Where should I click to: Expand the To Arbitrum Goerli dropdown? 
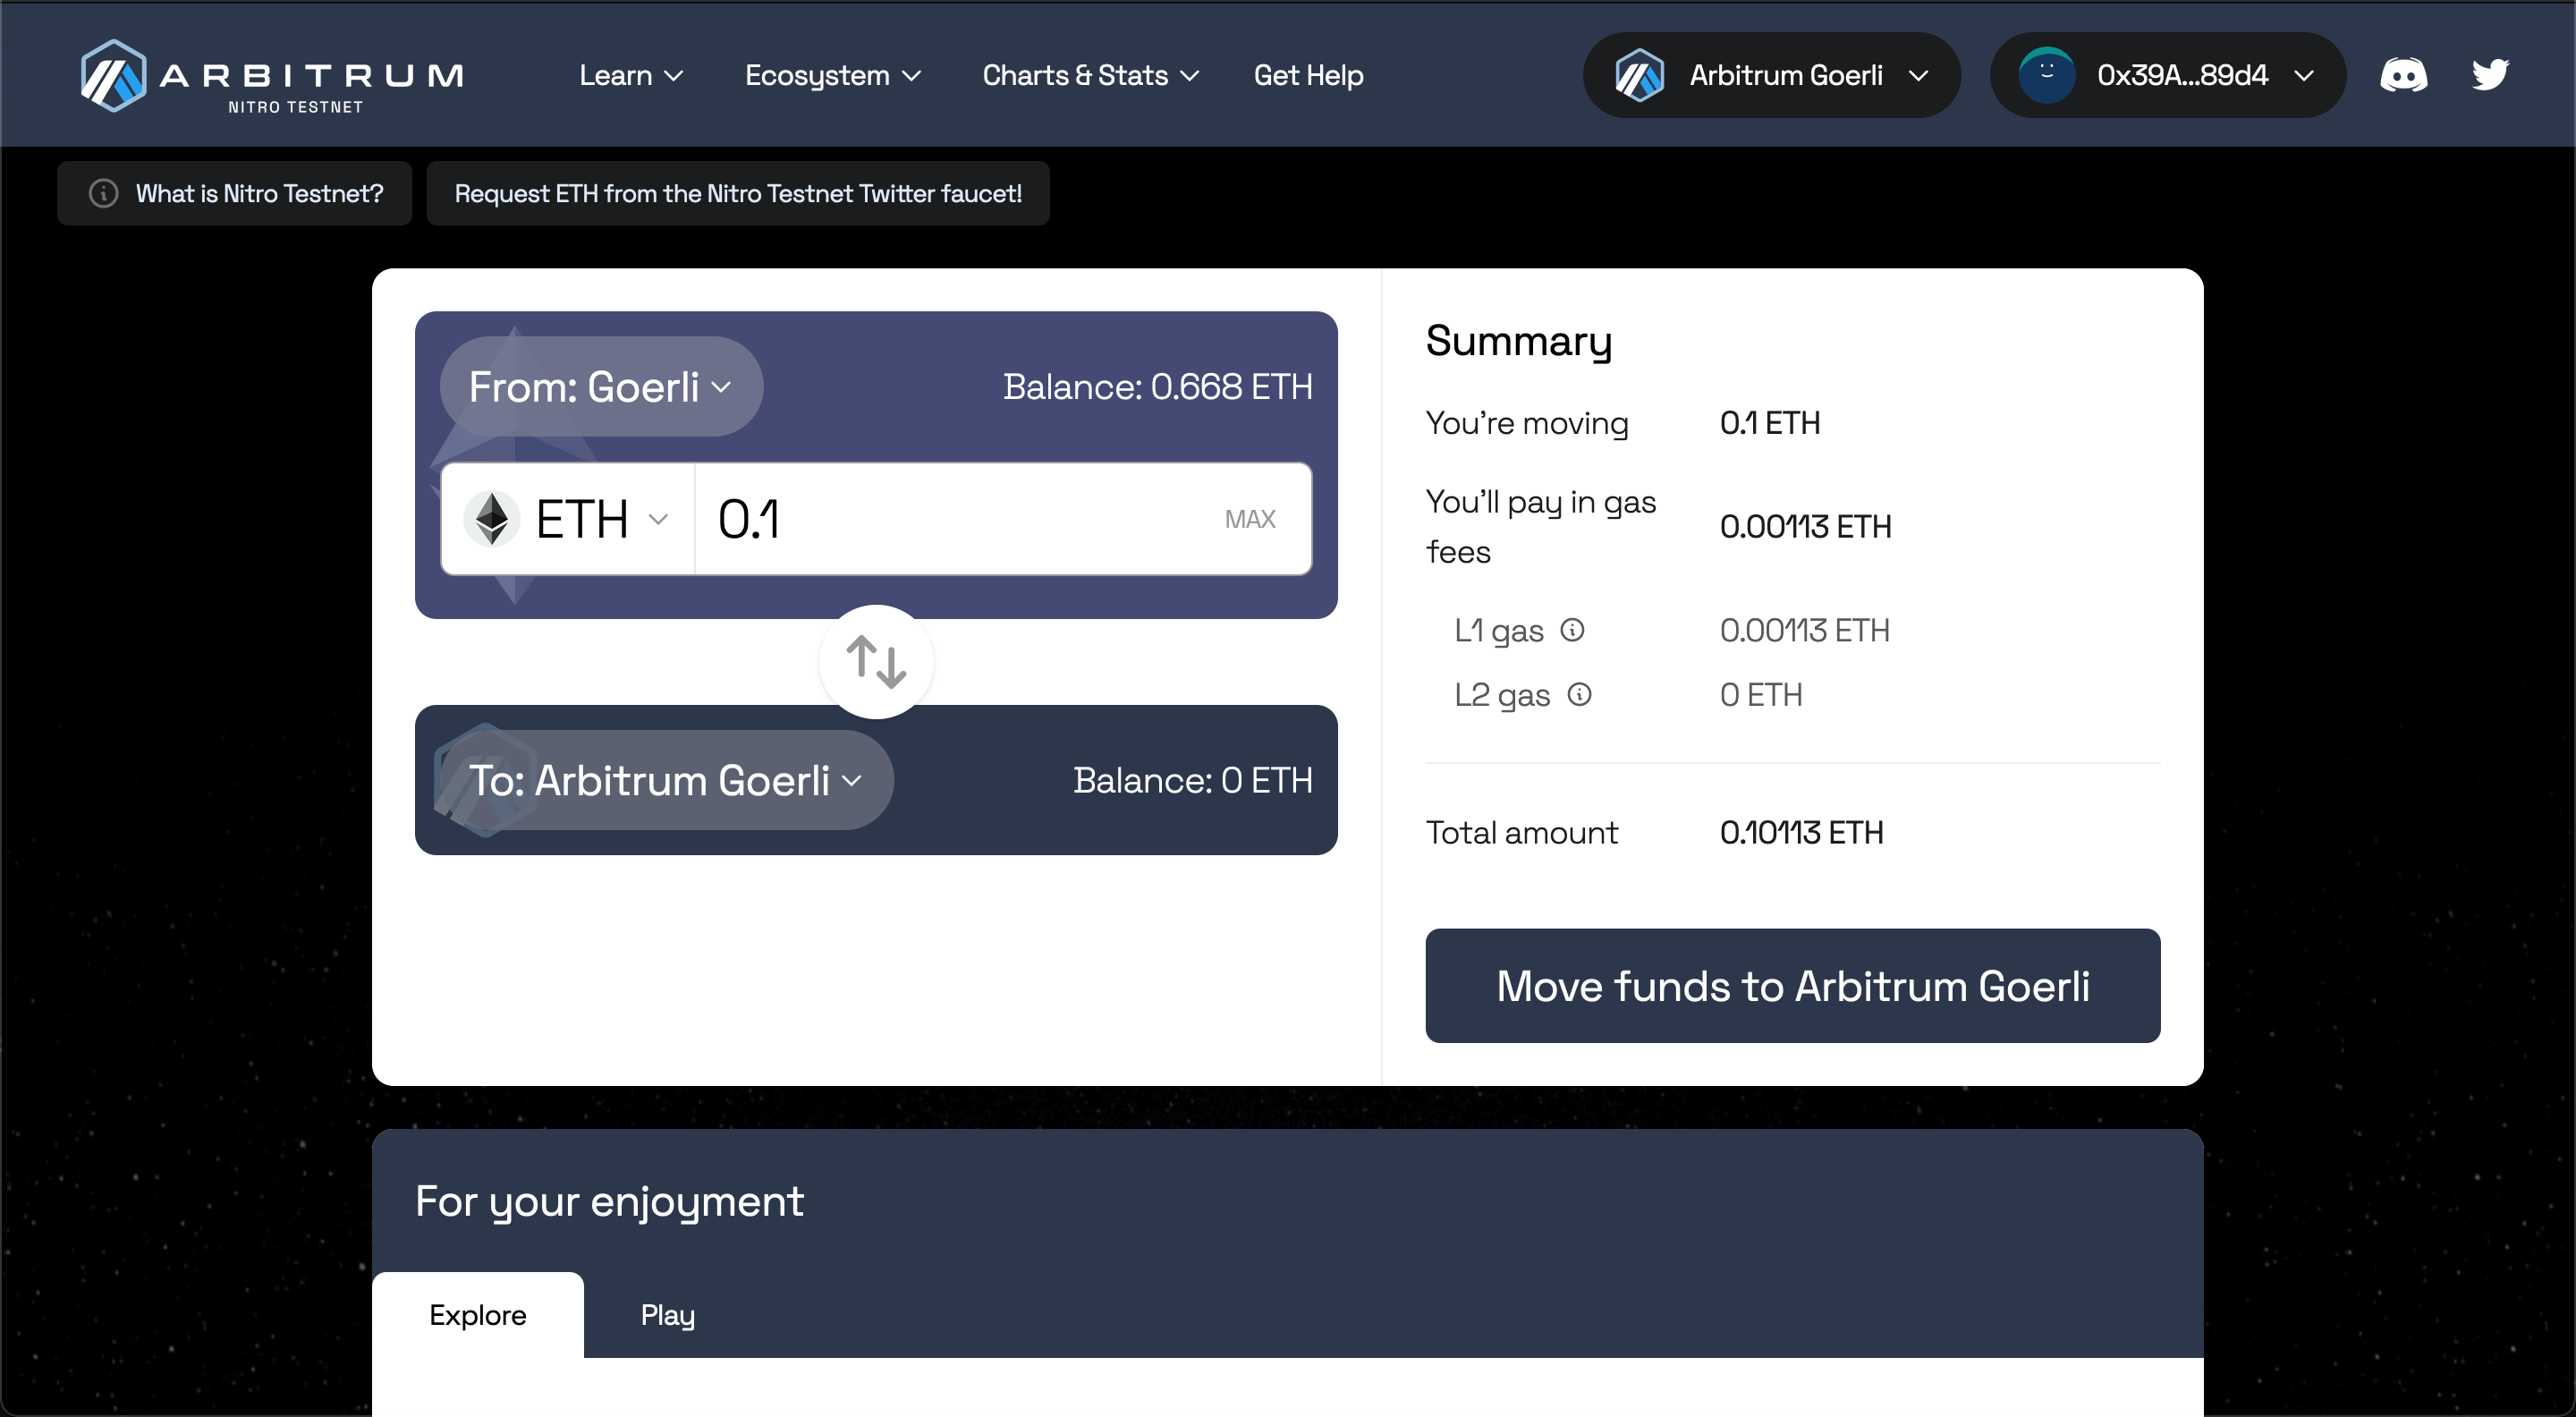point(668,780)
